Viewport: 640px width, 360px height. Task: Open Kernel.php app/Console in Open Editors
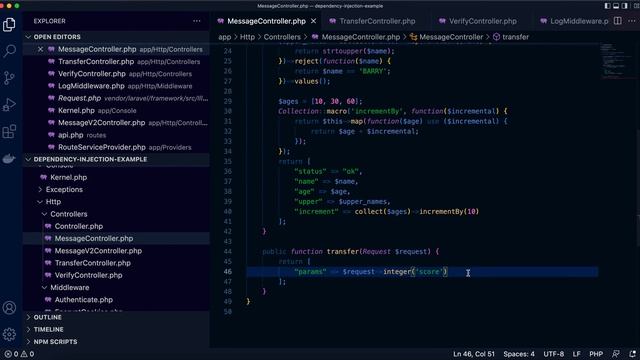tap(116, 111)
